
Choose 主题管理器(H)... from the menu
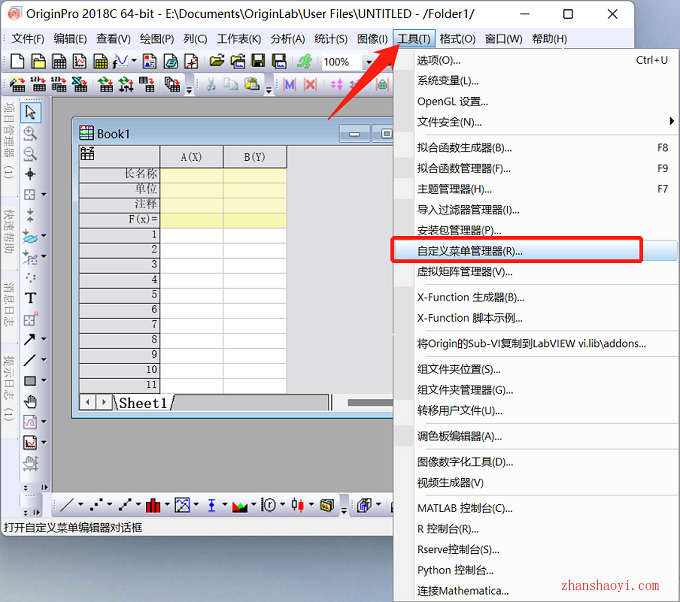tap(536, 189)
